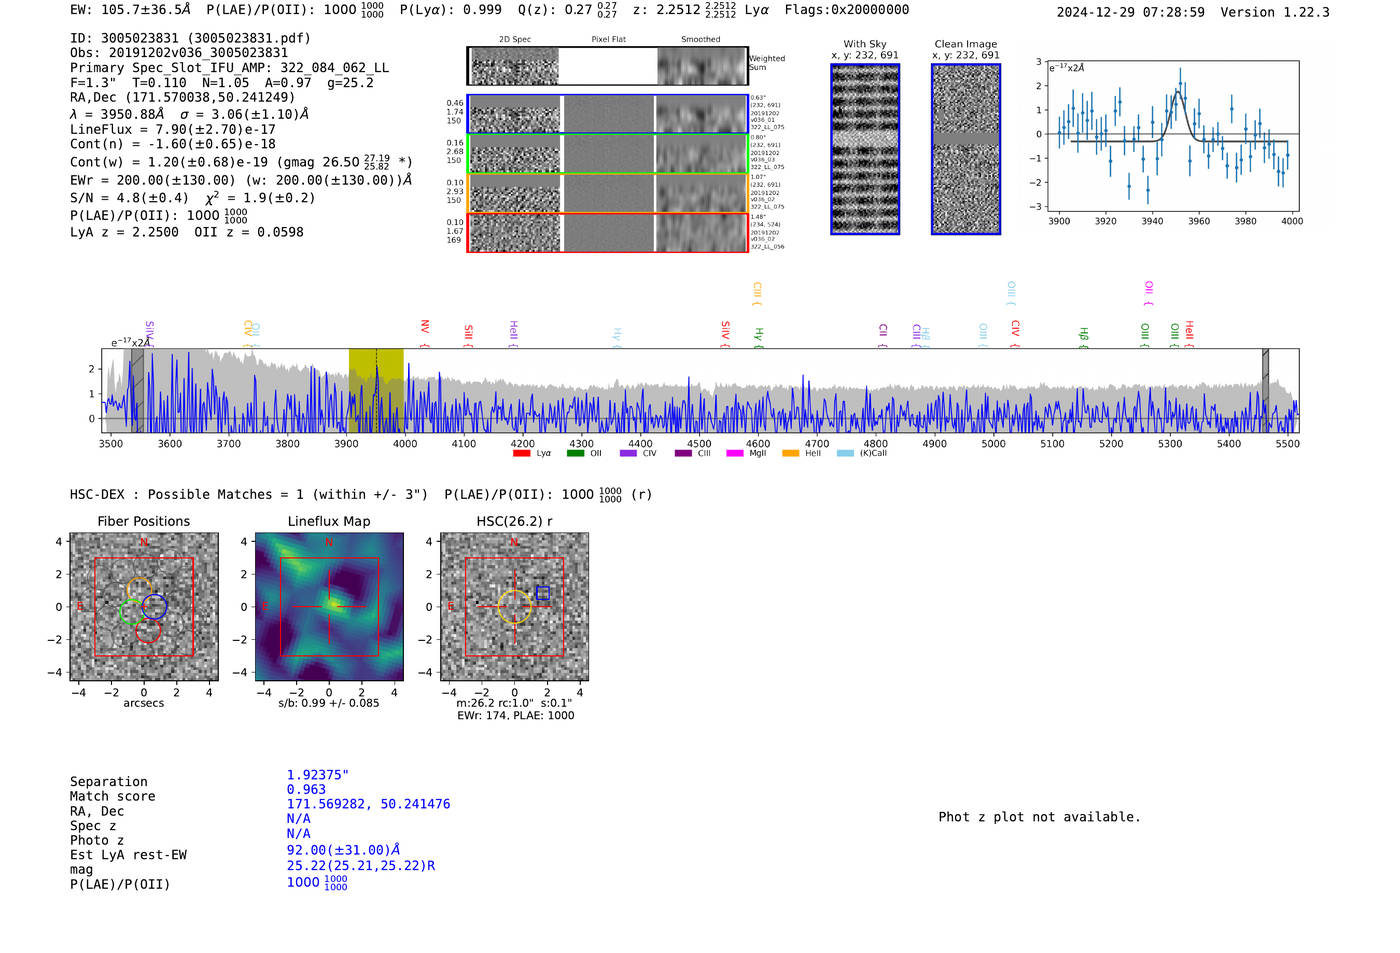Image resolution: width=1400 pixels, height=953 pixels.
Task: Click the green OII legend swatch
Action: [x=575, y=454]
